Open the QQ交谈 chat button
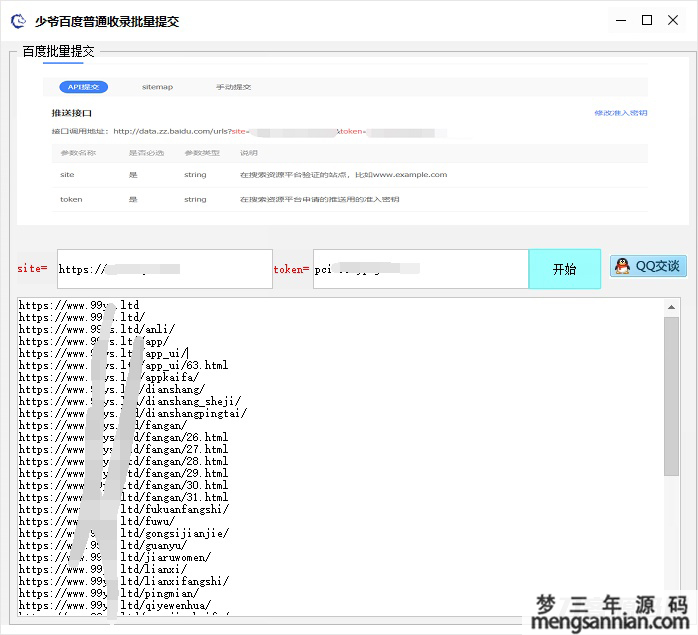Viewport: 698px width, 635px height. tap(648, 266)
